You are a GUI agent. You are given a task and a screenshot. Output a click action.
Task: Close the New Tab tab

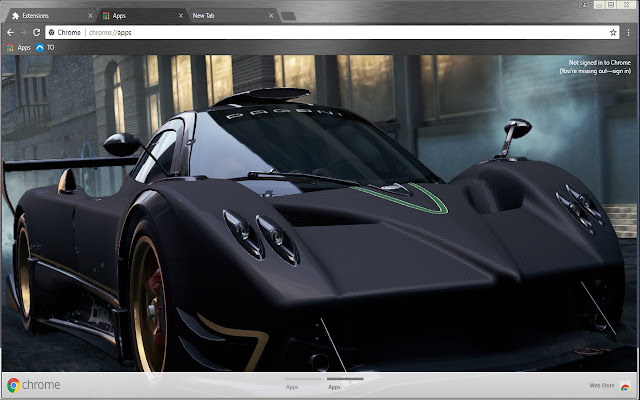pyautogui.click(x=271, y=16)
